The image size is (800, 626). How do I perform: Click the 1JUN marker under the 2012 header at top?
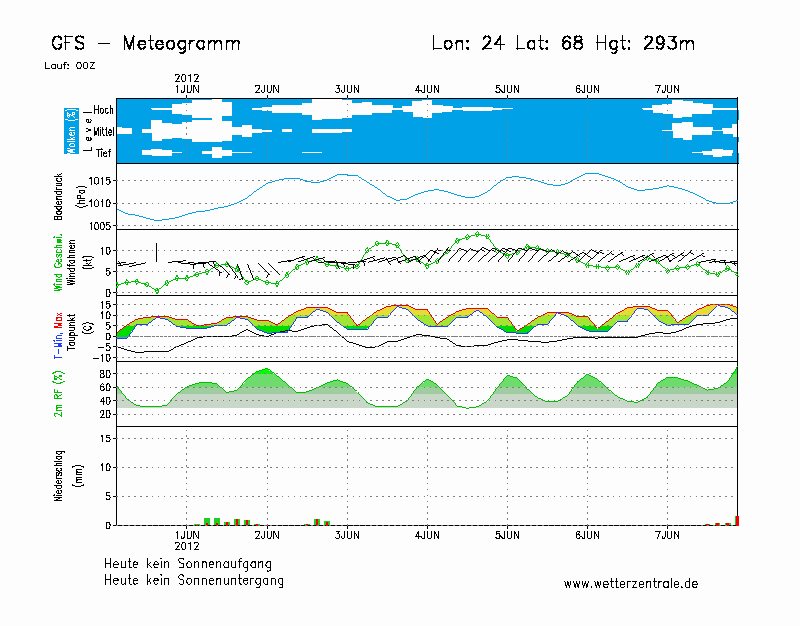187,89
